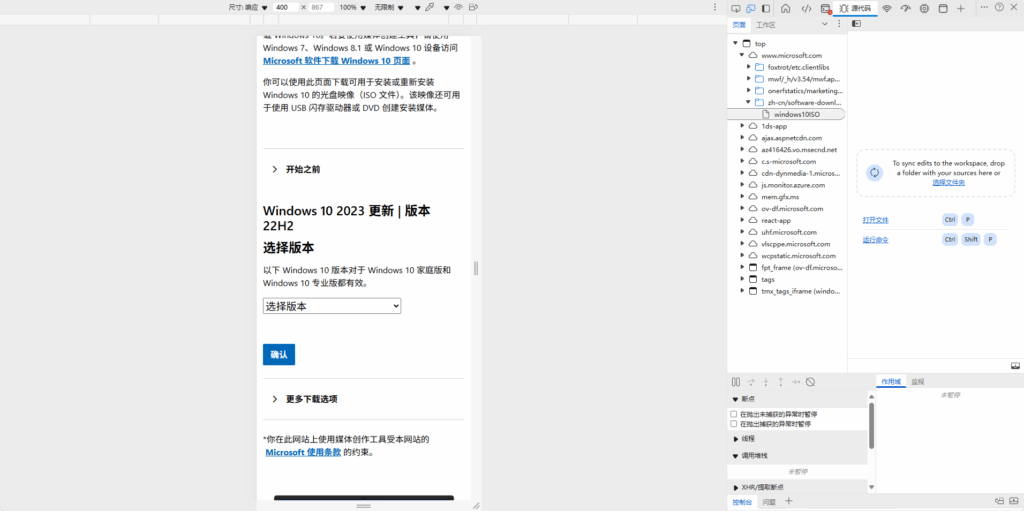Viewport: 1024px width, 511px height.
Task: Click the DevTools help question icon
Action: pos(999,7)
